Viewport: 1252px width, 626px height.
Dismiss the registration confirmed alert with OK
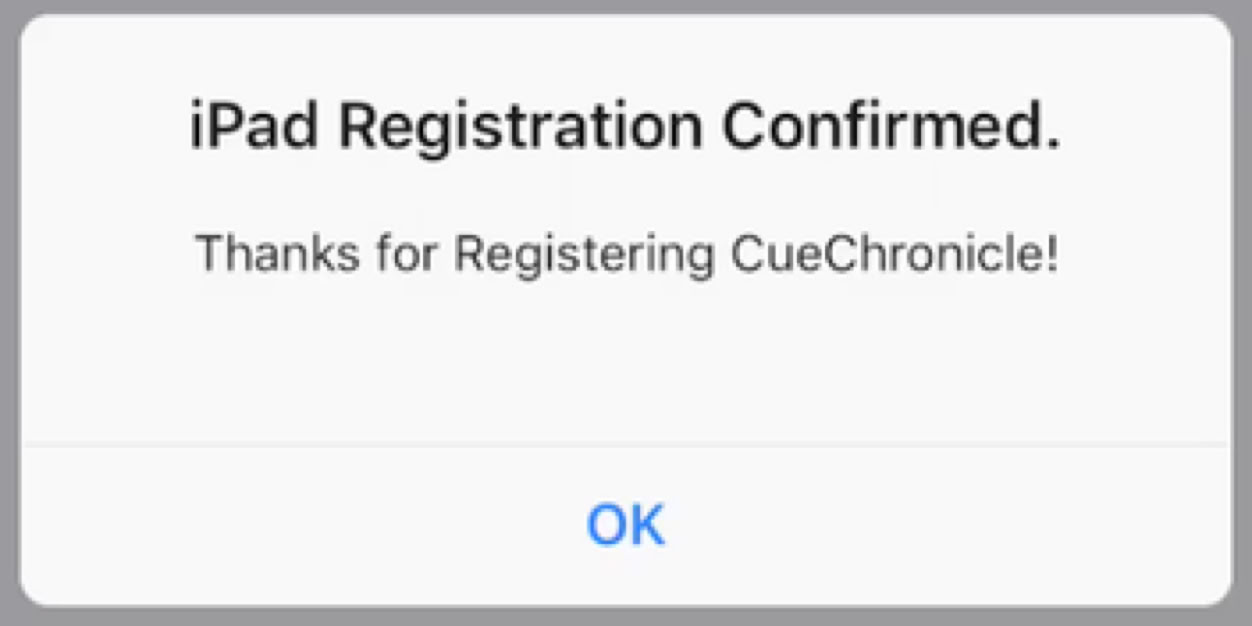625,524
